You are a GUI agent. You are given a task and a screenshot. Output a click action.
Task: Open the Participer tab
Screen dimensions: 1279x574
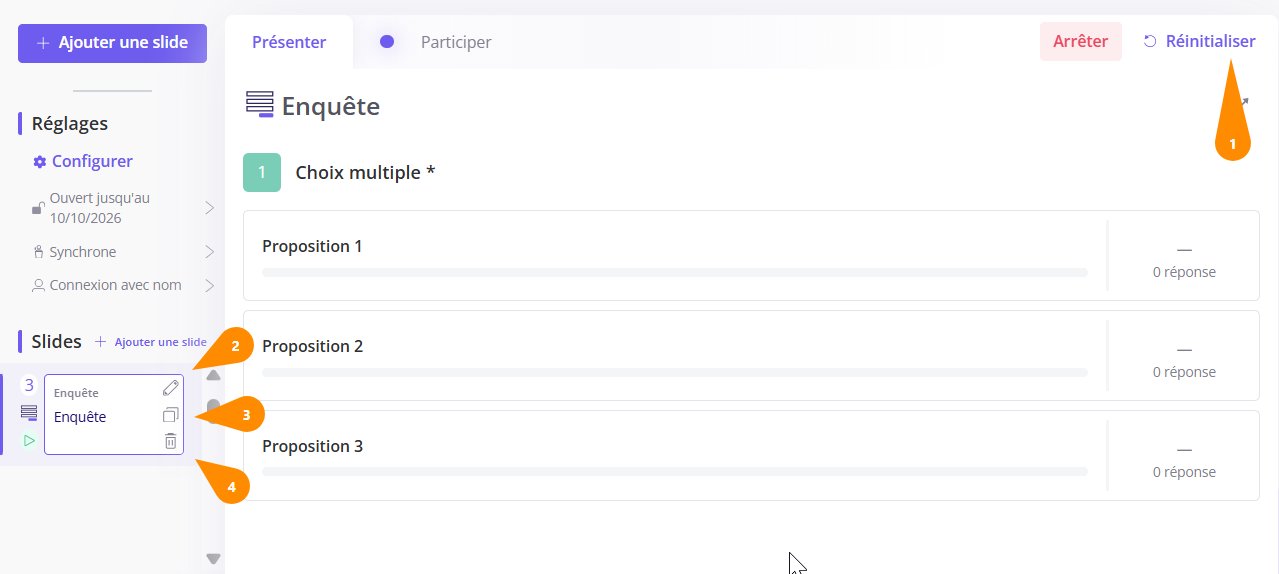456,42
